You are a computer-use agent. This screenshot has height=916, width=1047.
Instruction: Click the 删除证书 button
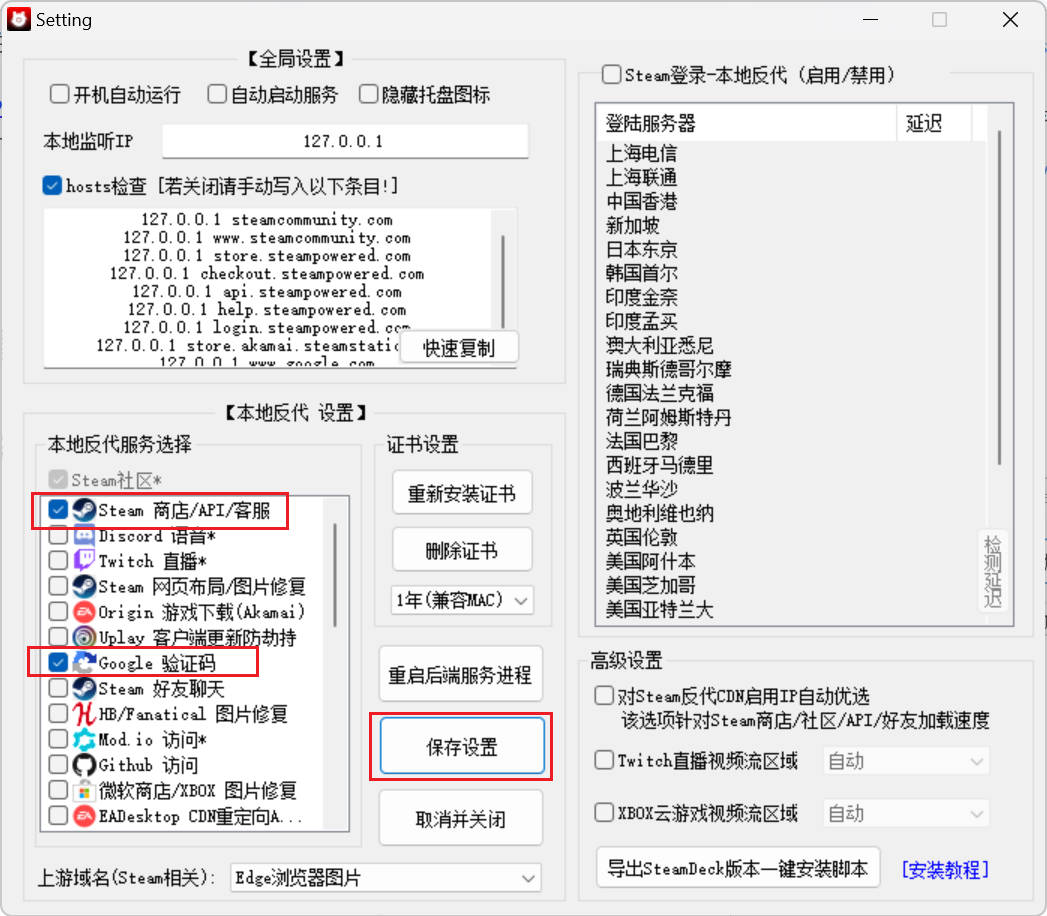[462, 550]
